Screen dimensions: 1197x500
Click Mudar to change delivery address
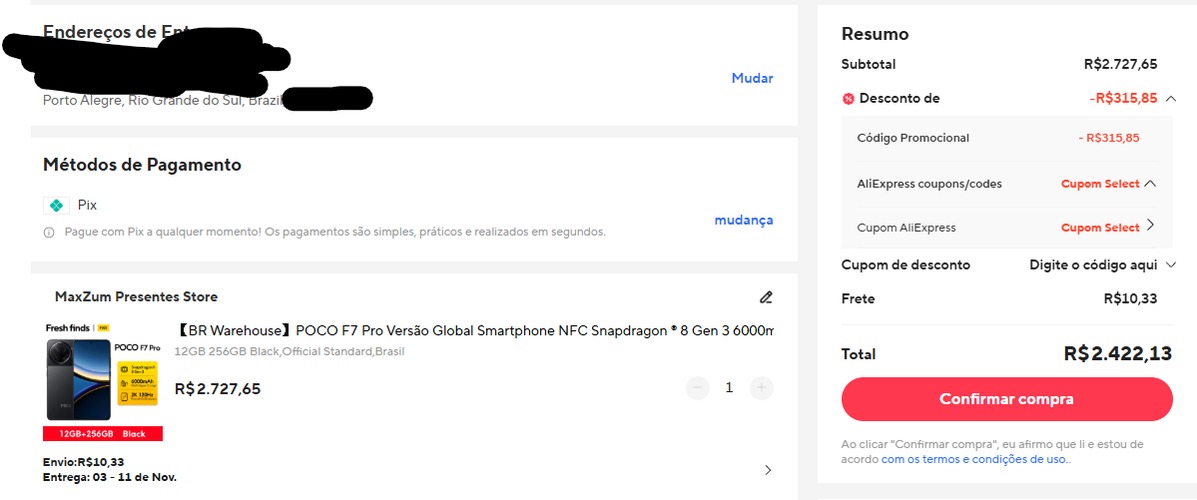pos(752,78)
